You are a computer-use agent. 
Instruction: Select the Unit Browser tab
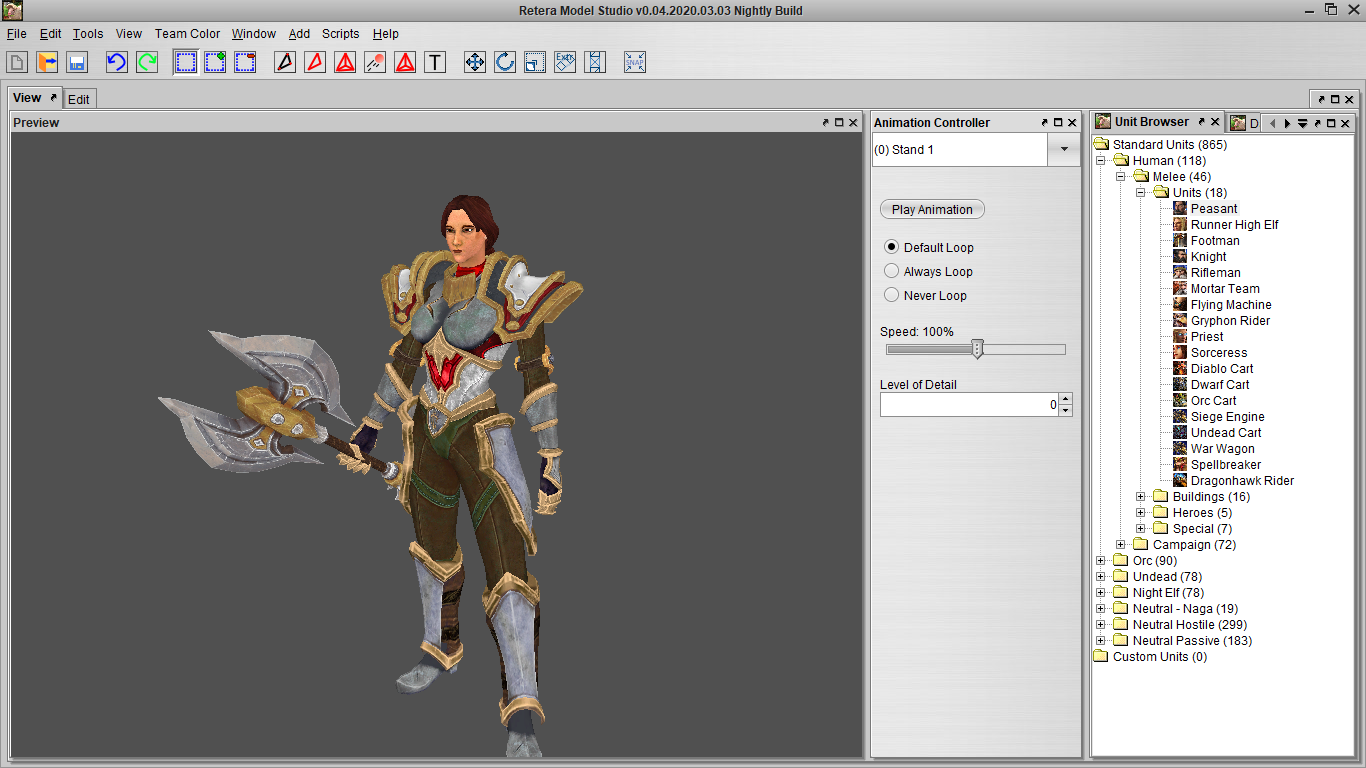[1152, 121]
